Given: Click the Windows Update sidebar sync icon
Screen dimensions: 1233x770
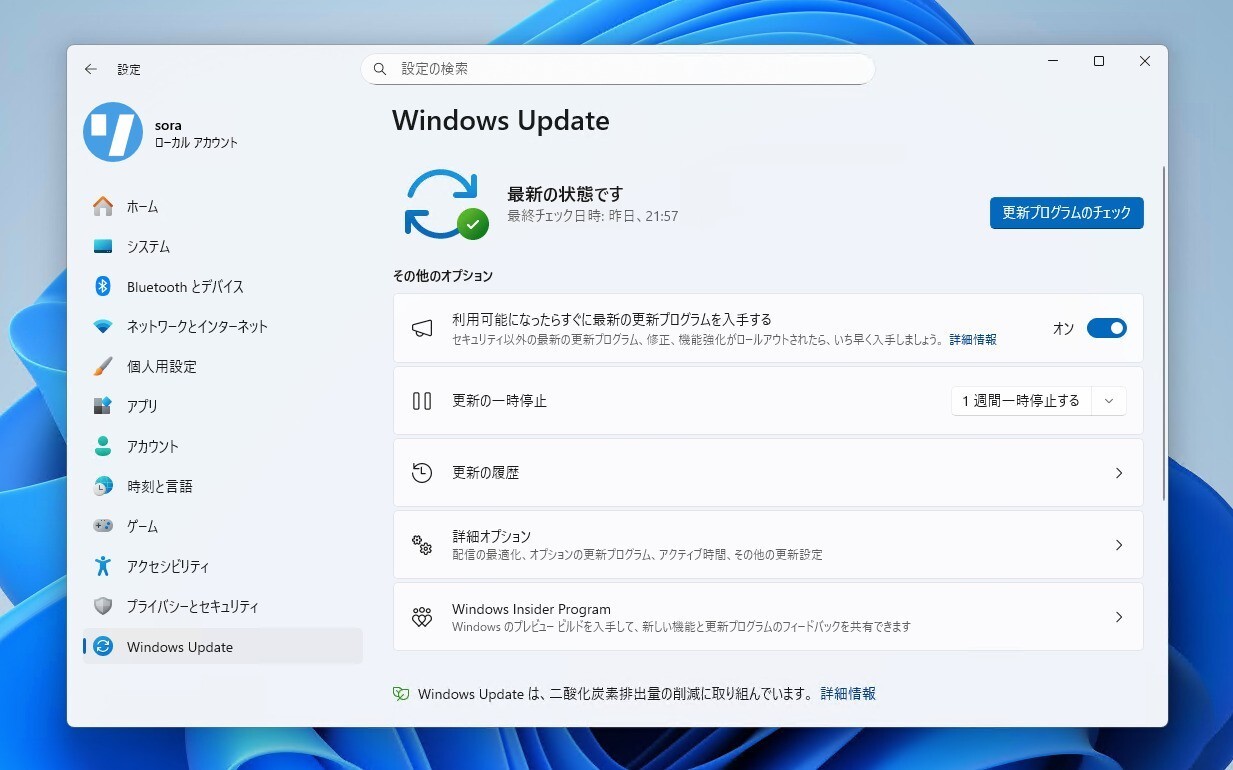Looking at the screenshot, I should (x=103, y=647).
